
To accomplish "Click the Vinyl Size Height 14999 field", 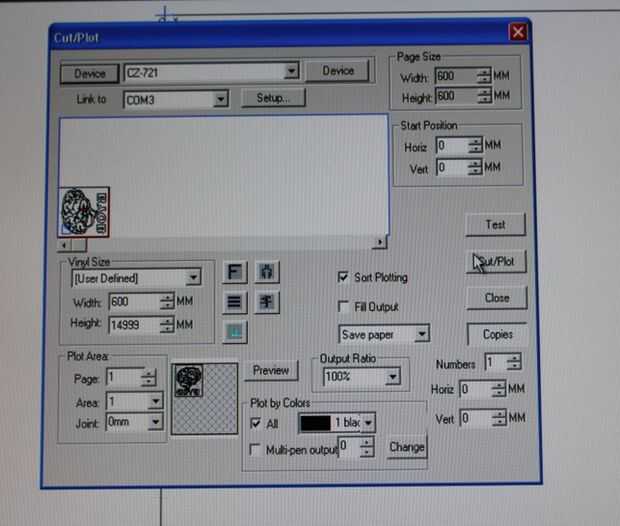I will click(x=134, y=325).
